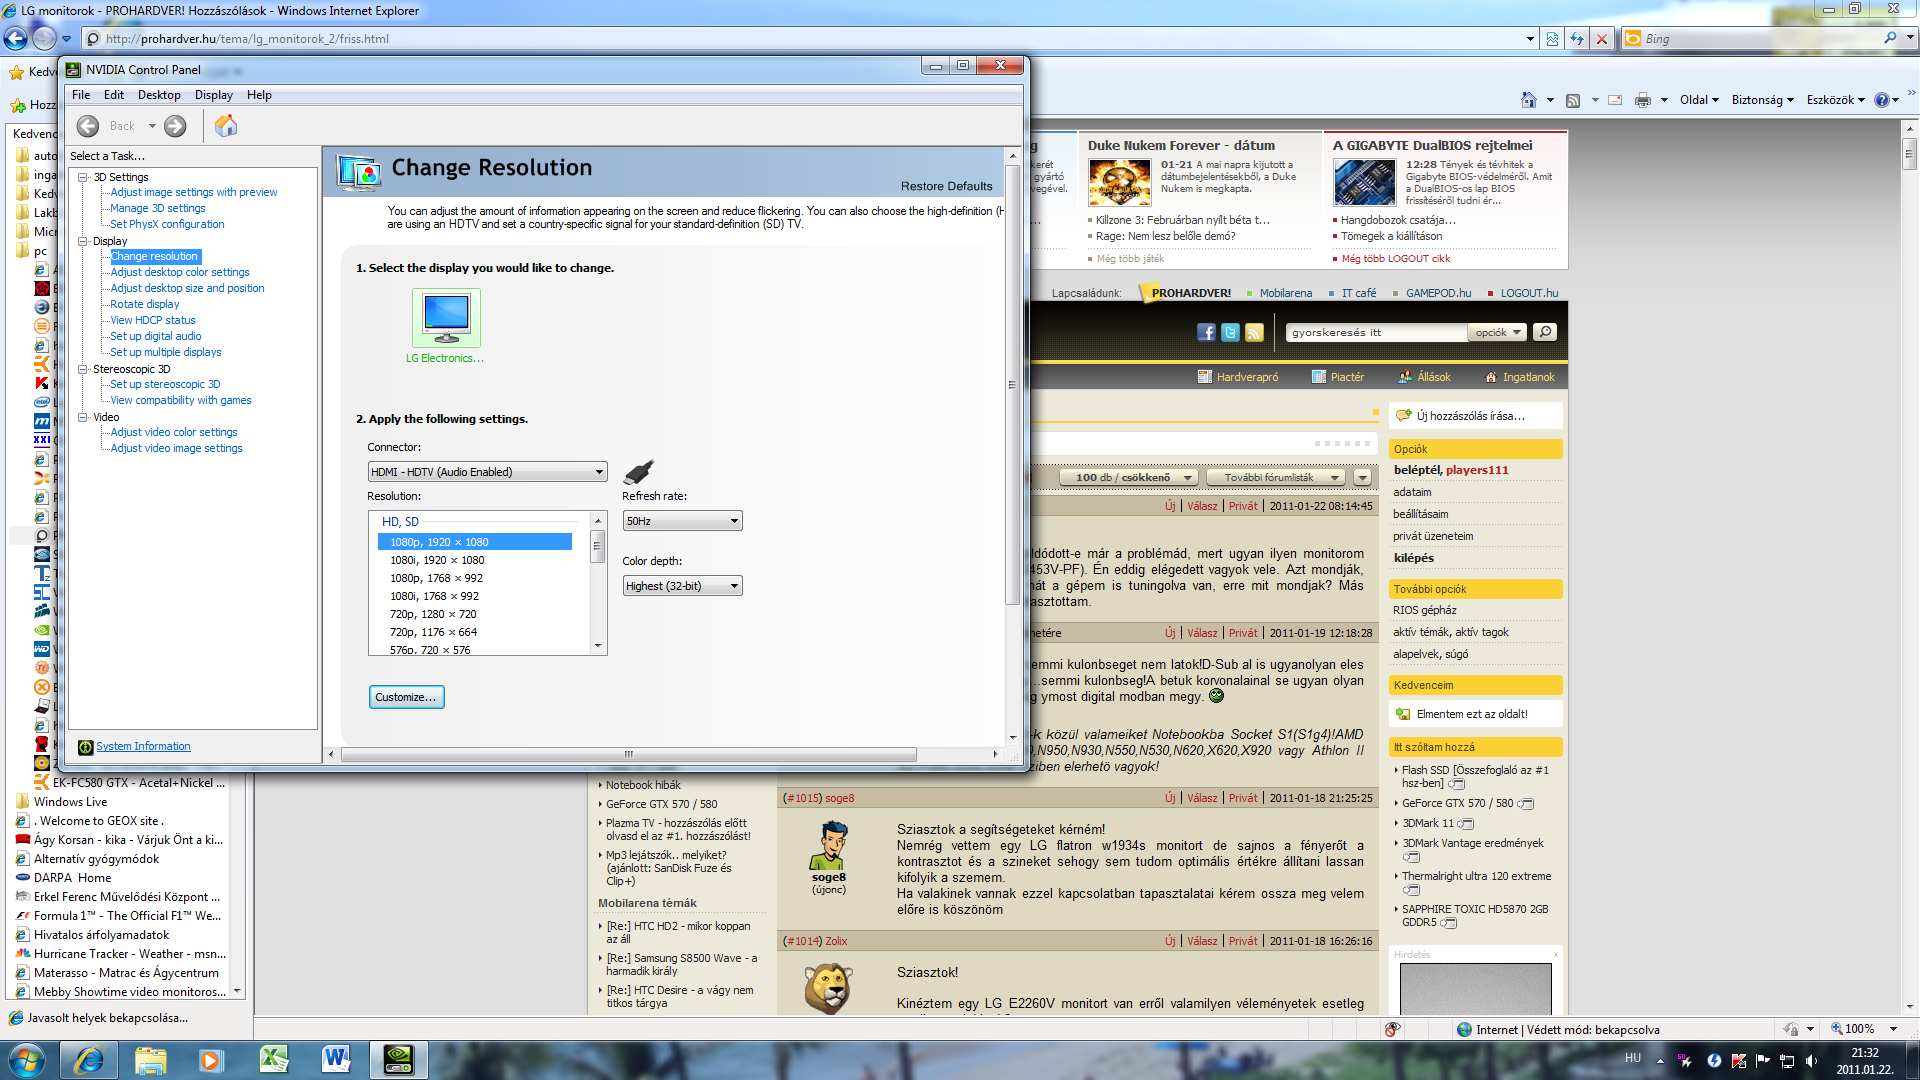This screenshot has height=1080, width=1920.
Task: Open the Twitter icon on Prohardver
Action: pos(1230,332)
